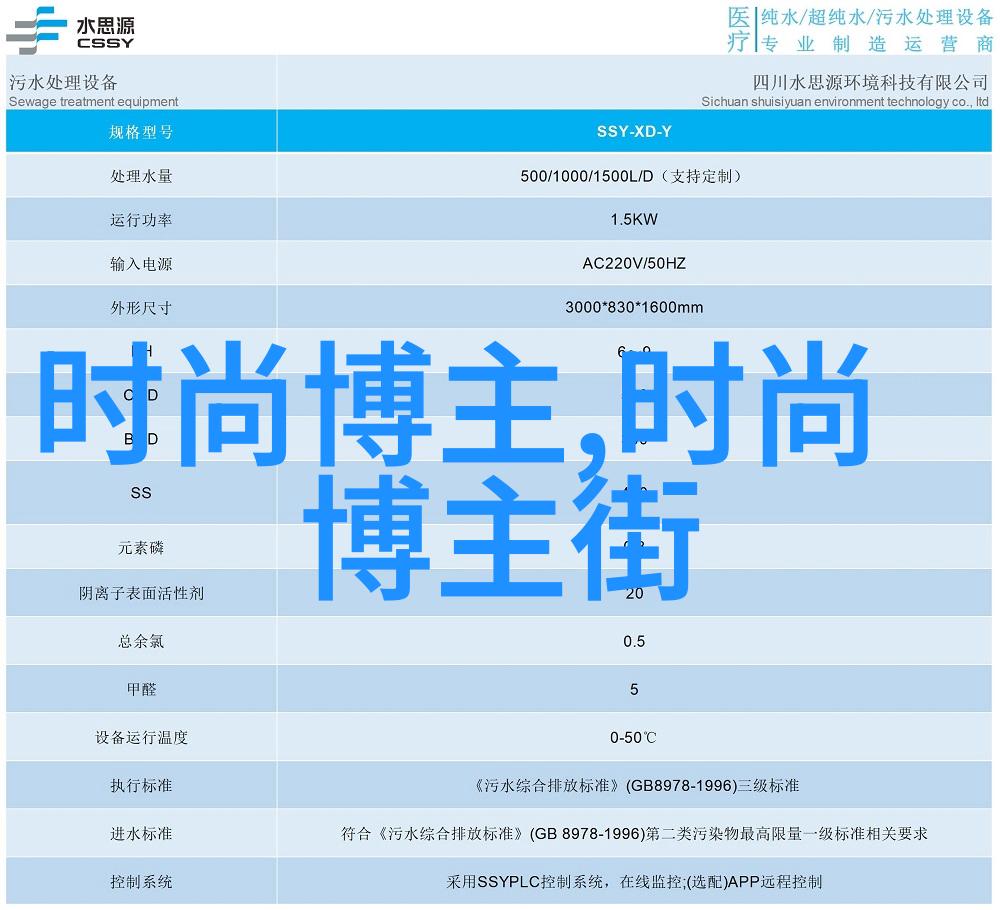Select the 甲醛 row label

pos(141,689)
